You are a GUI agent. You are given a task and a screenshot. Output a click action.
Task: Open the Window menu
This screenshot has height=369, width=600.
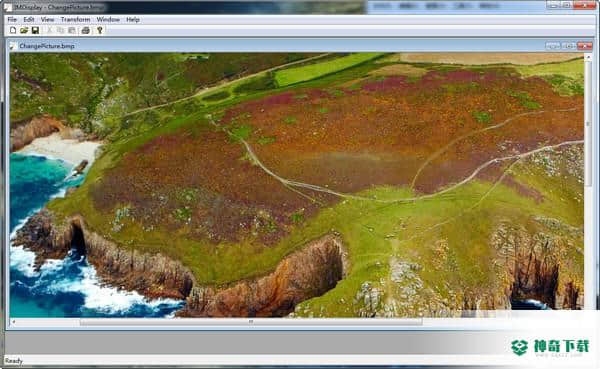(108, 20)
